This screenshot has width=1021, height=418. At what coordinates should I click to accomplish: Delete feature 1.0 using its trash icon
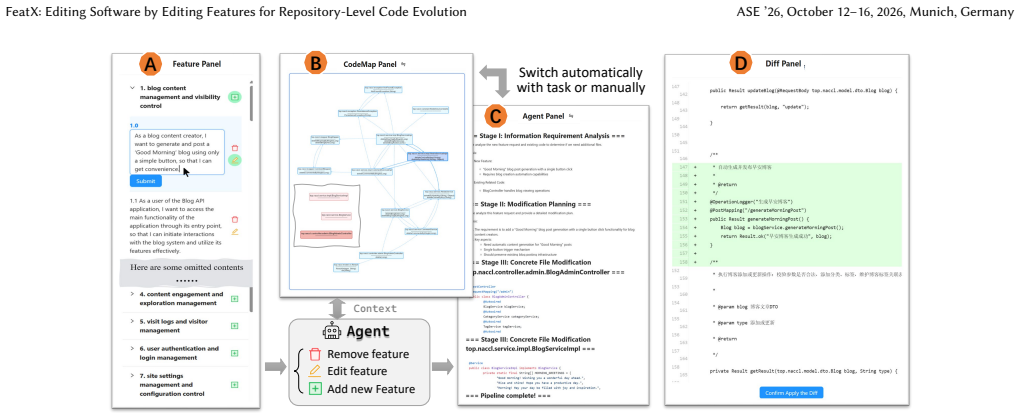coord(235,148)
